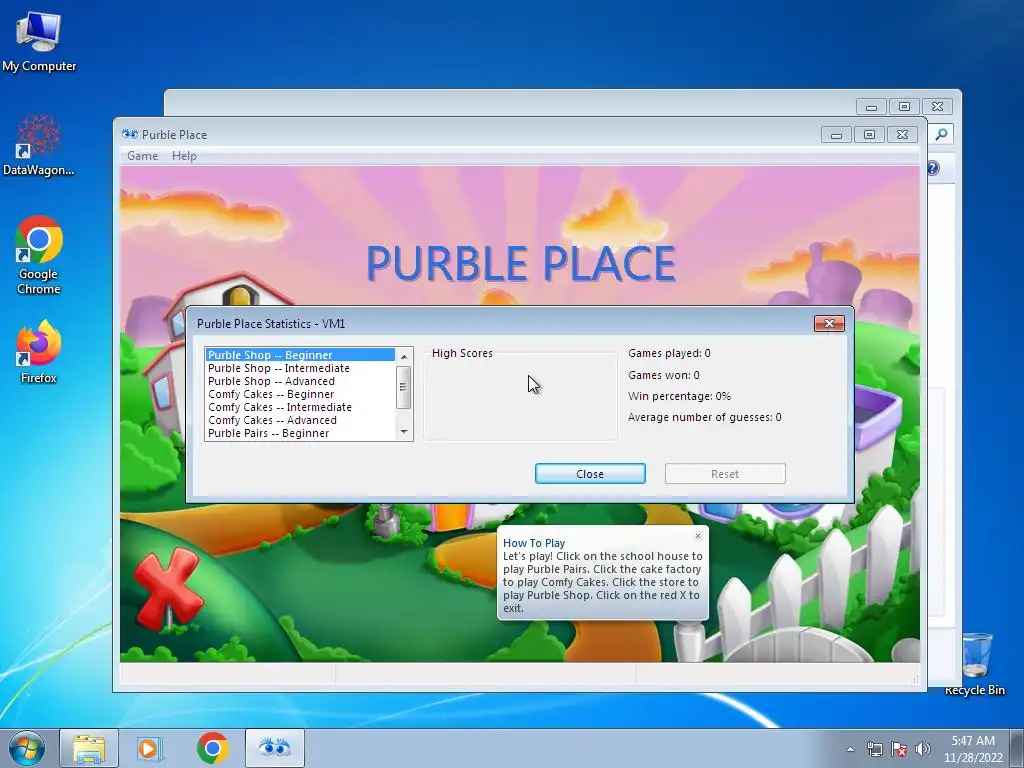Open the Game menu
This screenshot has height=768, width=1024.
click(x=142, y=156)
